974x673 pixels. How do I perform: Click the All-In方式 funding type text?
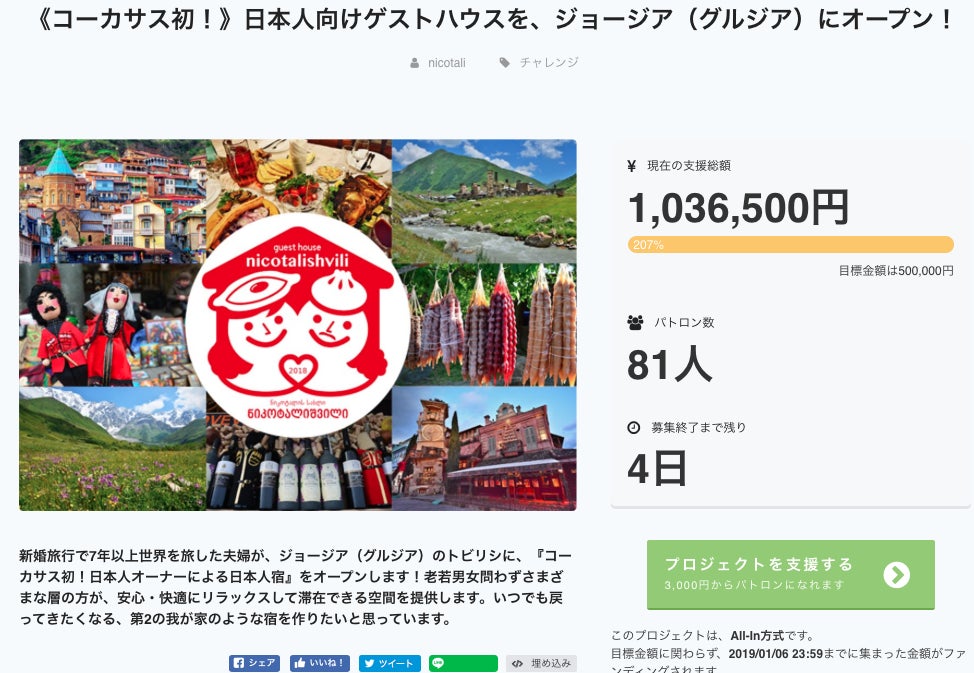pos(757,636)
